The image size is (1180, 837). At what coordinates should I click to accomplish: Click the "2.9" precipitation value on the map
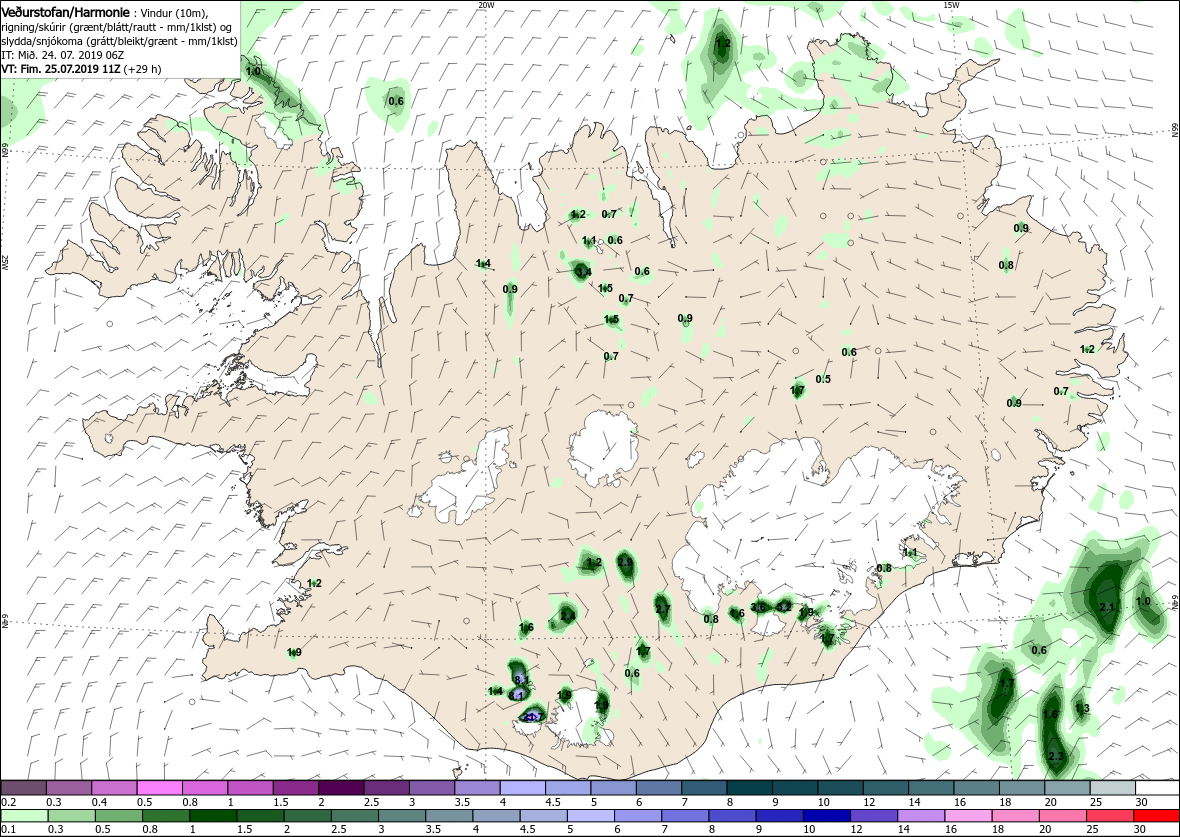point(625,562)
